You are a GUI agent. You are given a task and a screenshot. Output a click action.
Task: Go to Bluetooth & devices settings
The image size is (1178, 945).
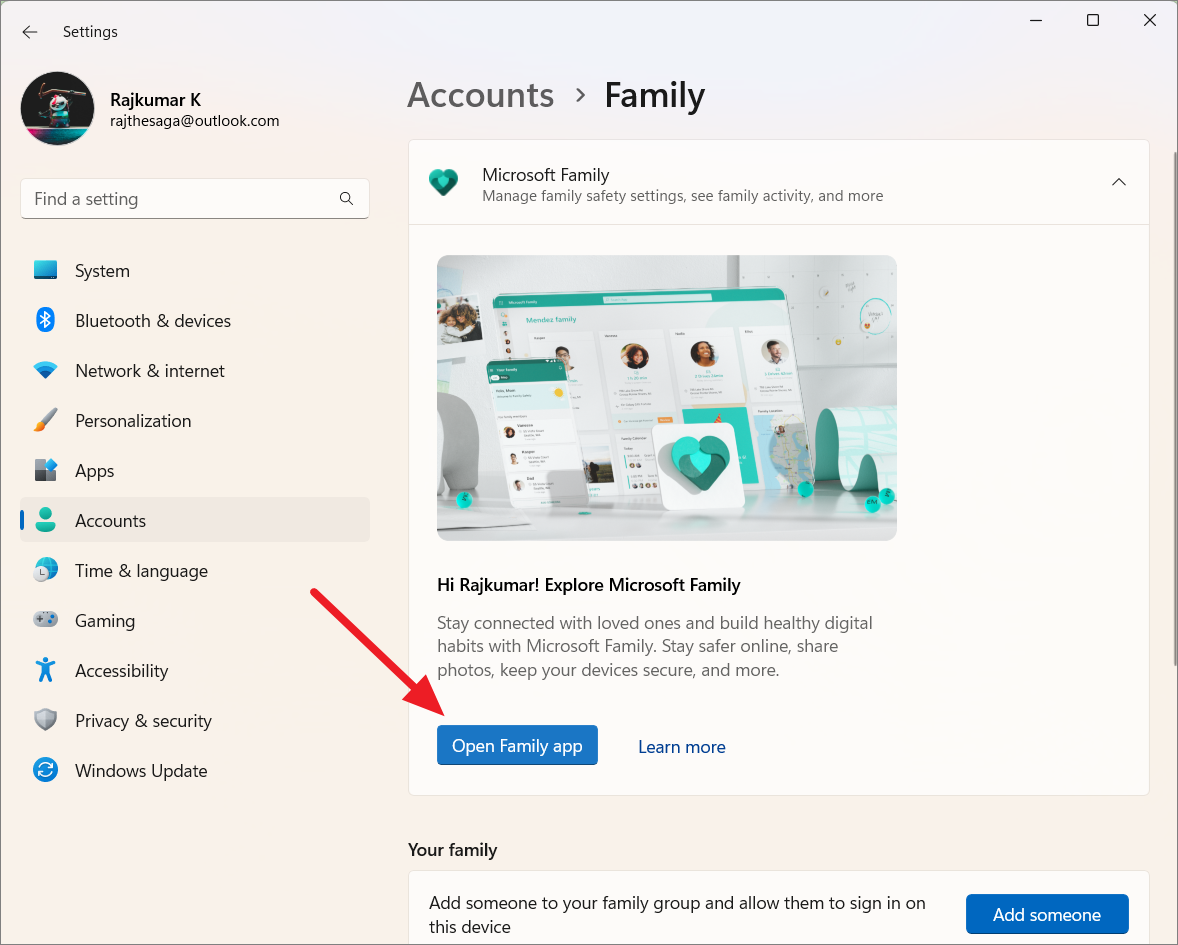[x=195, y=321]
